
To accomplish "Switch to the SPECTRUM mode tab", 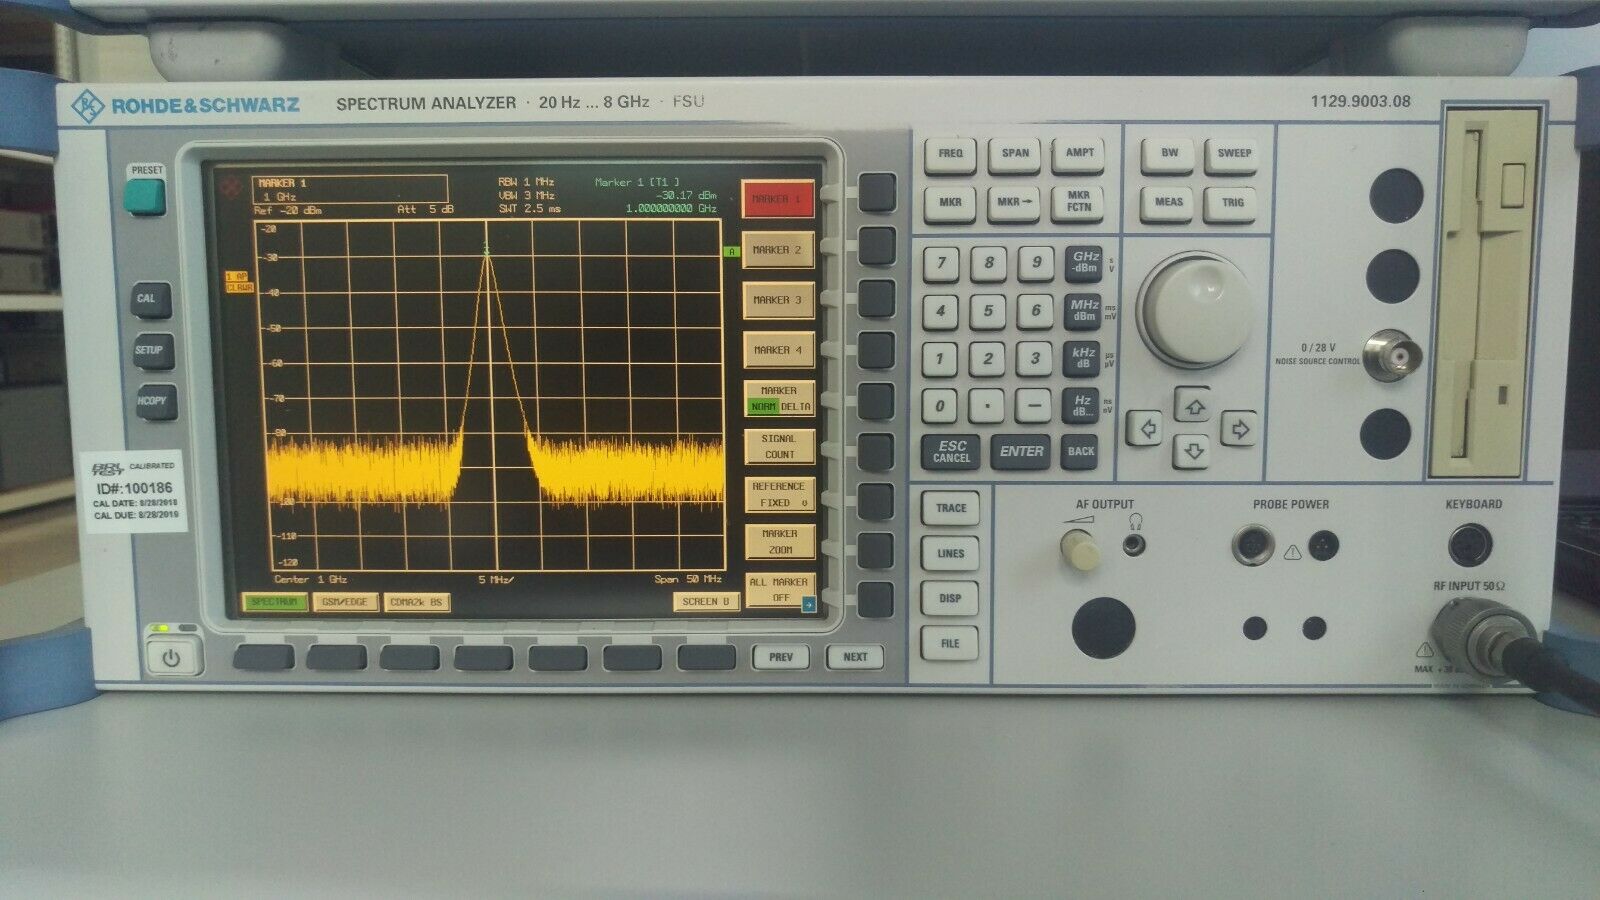I will point(274,602).
